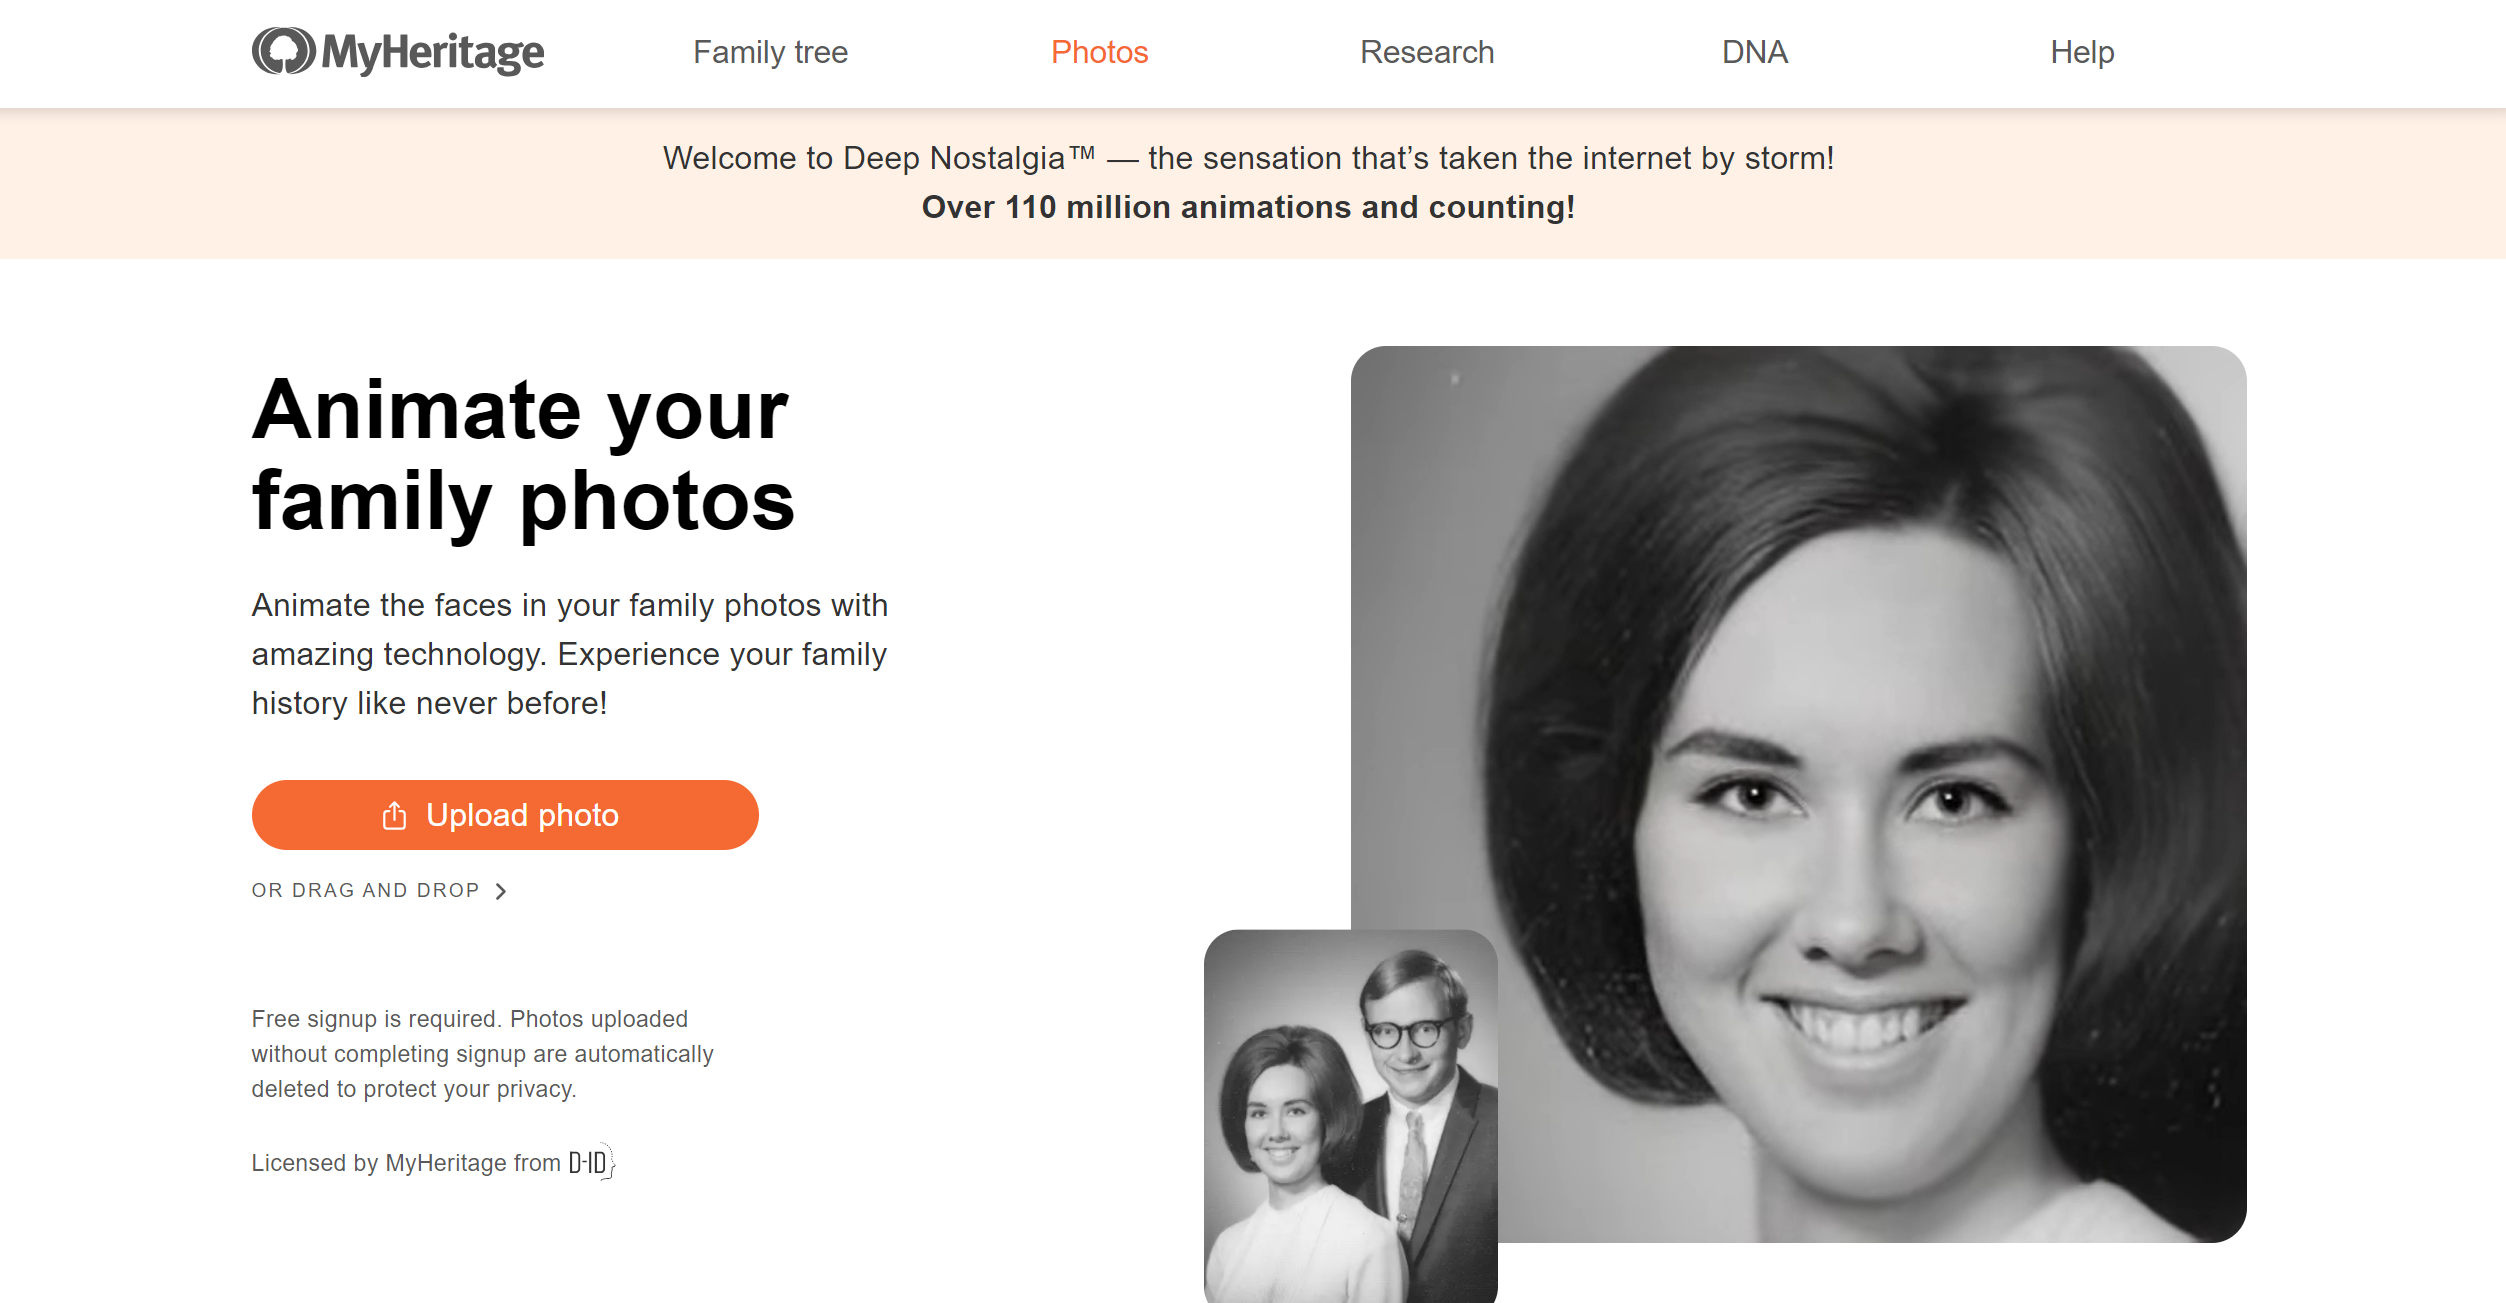
Task: Select the DNA navigation item
Action: point(1754,51)
